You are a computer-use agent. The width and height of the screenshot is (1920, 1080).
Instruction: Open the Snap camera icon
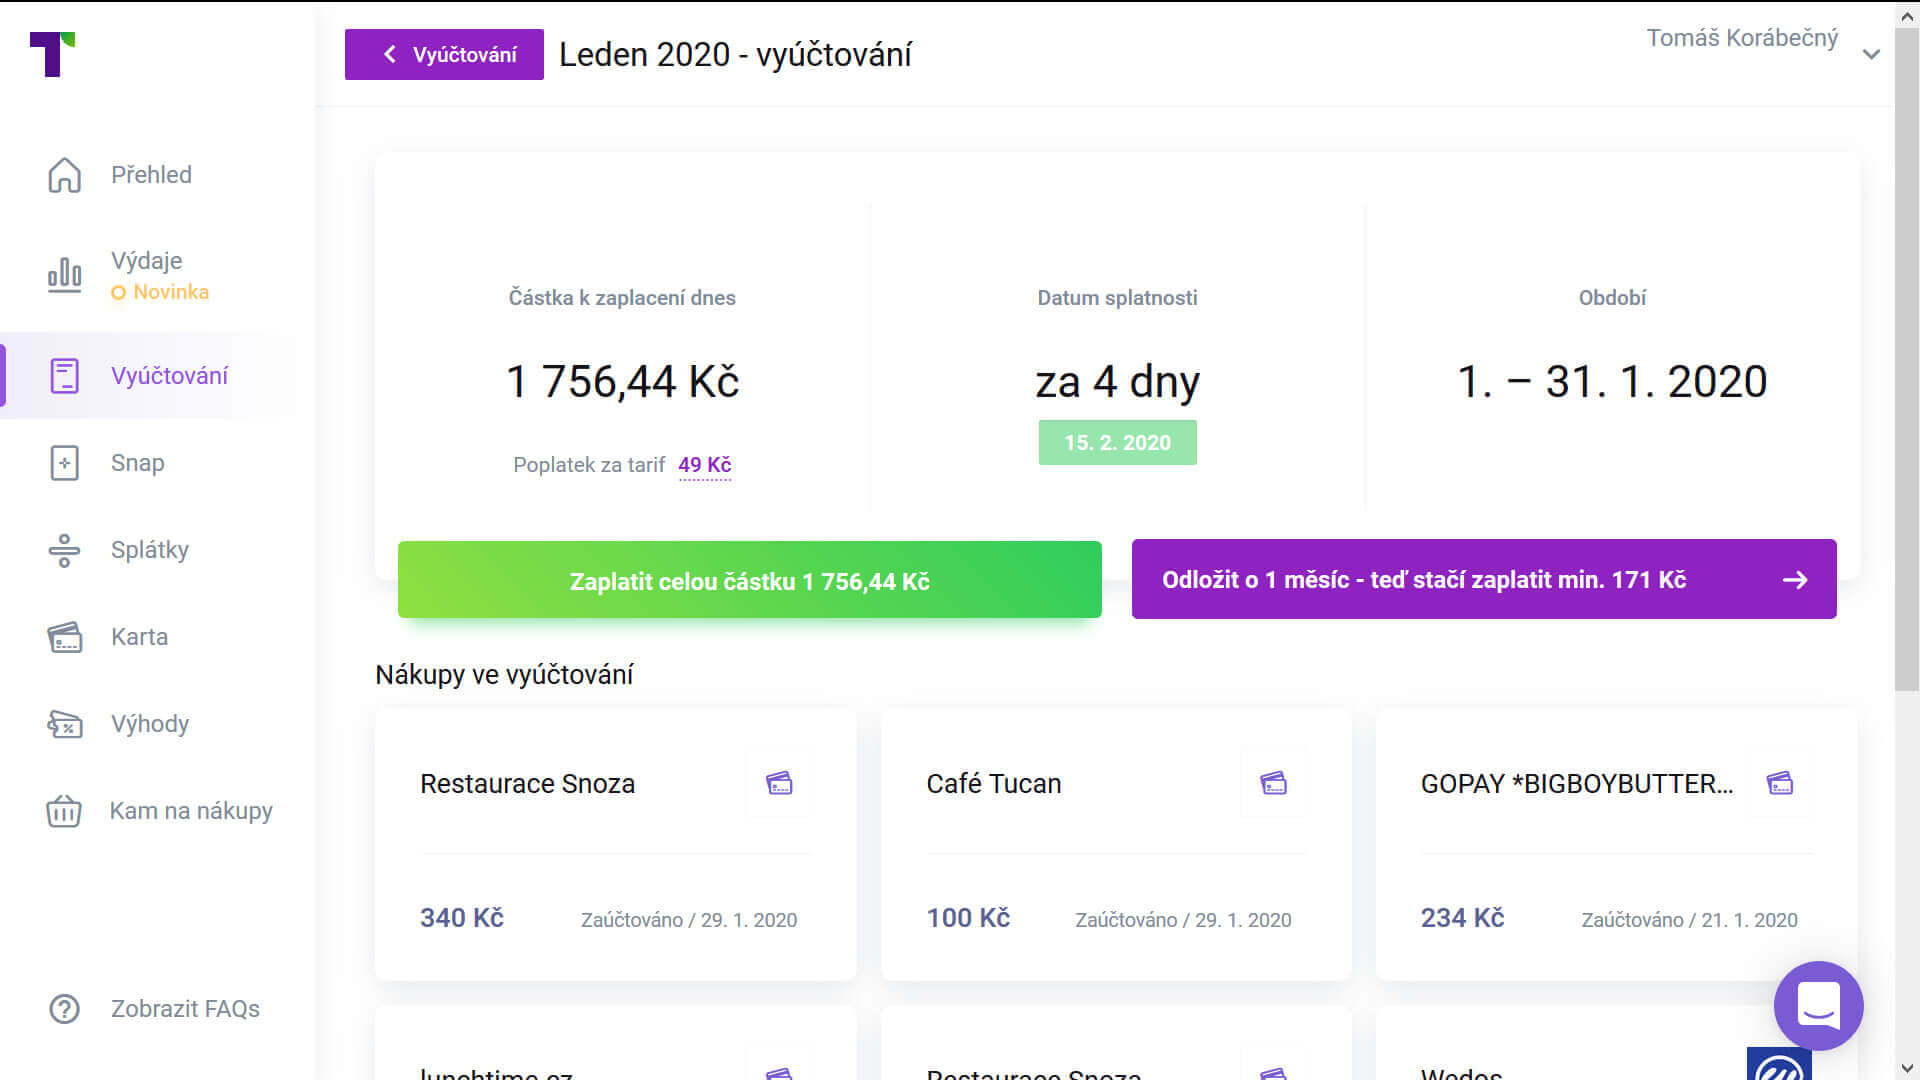pos(64,462)
